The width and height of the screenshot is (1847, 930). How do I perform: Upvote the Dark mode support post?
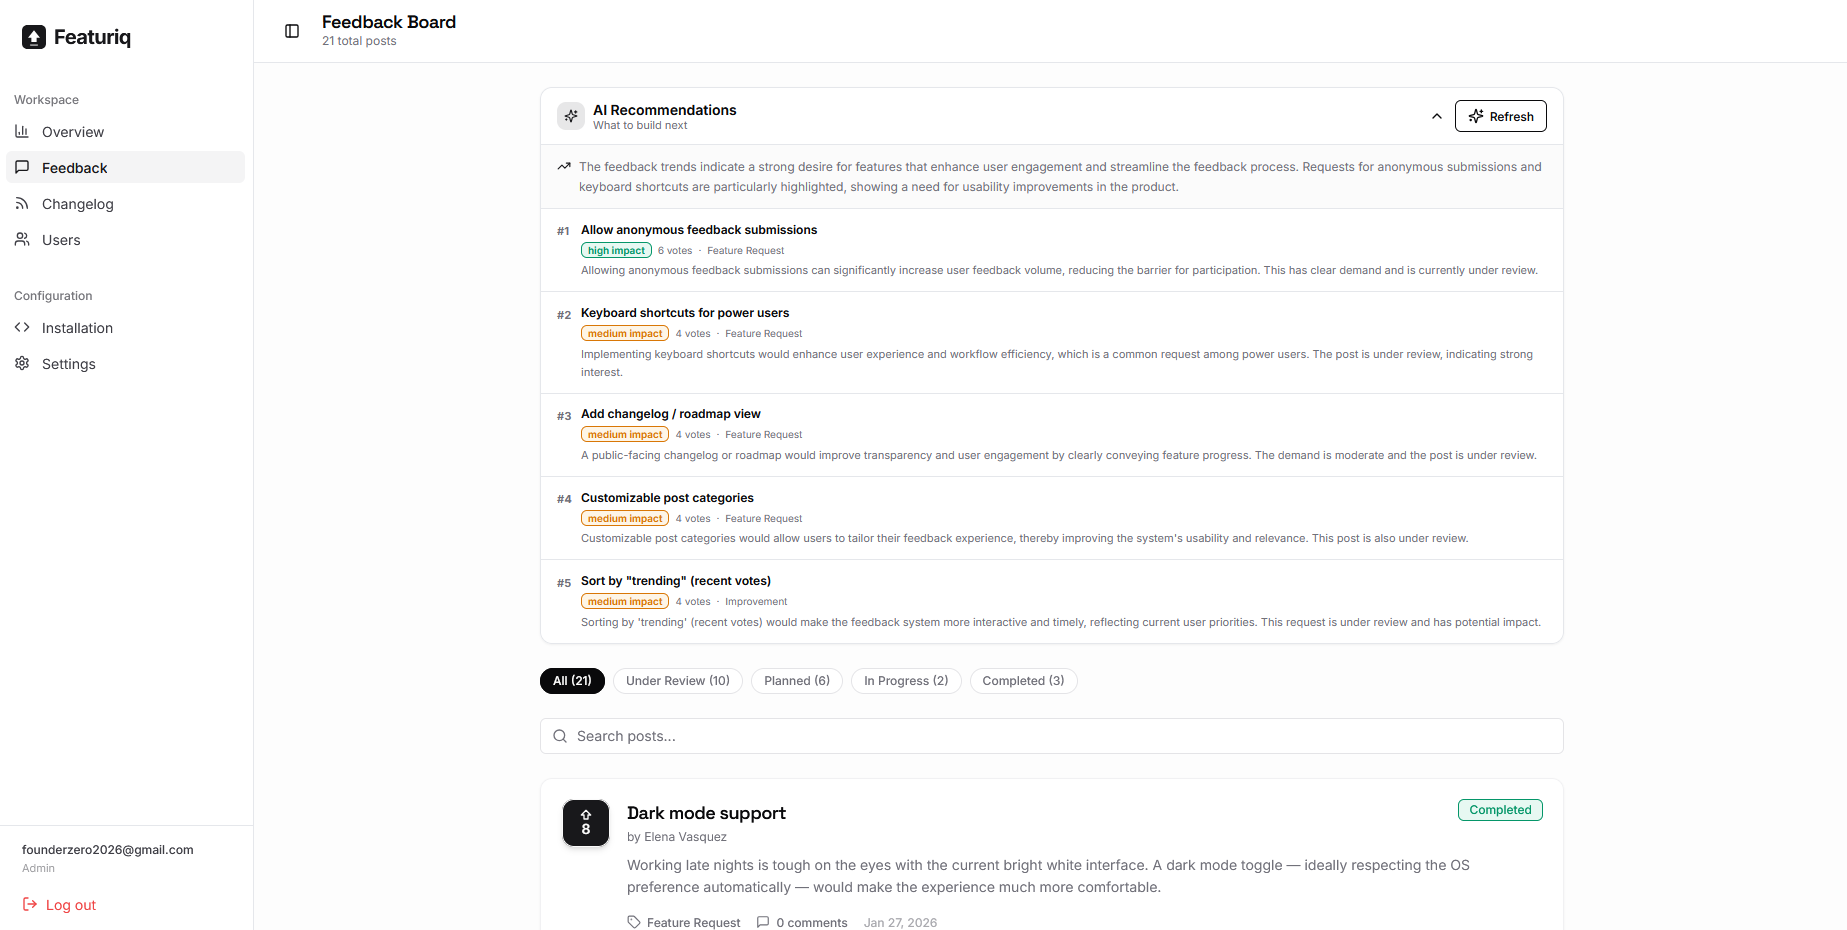tap(586, 823)
